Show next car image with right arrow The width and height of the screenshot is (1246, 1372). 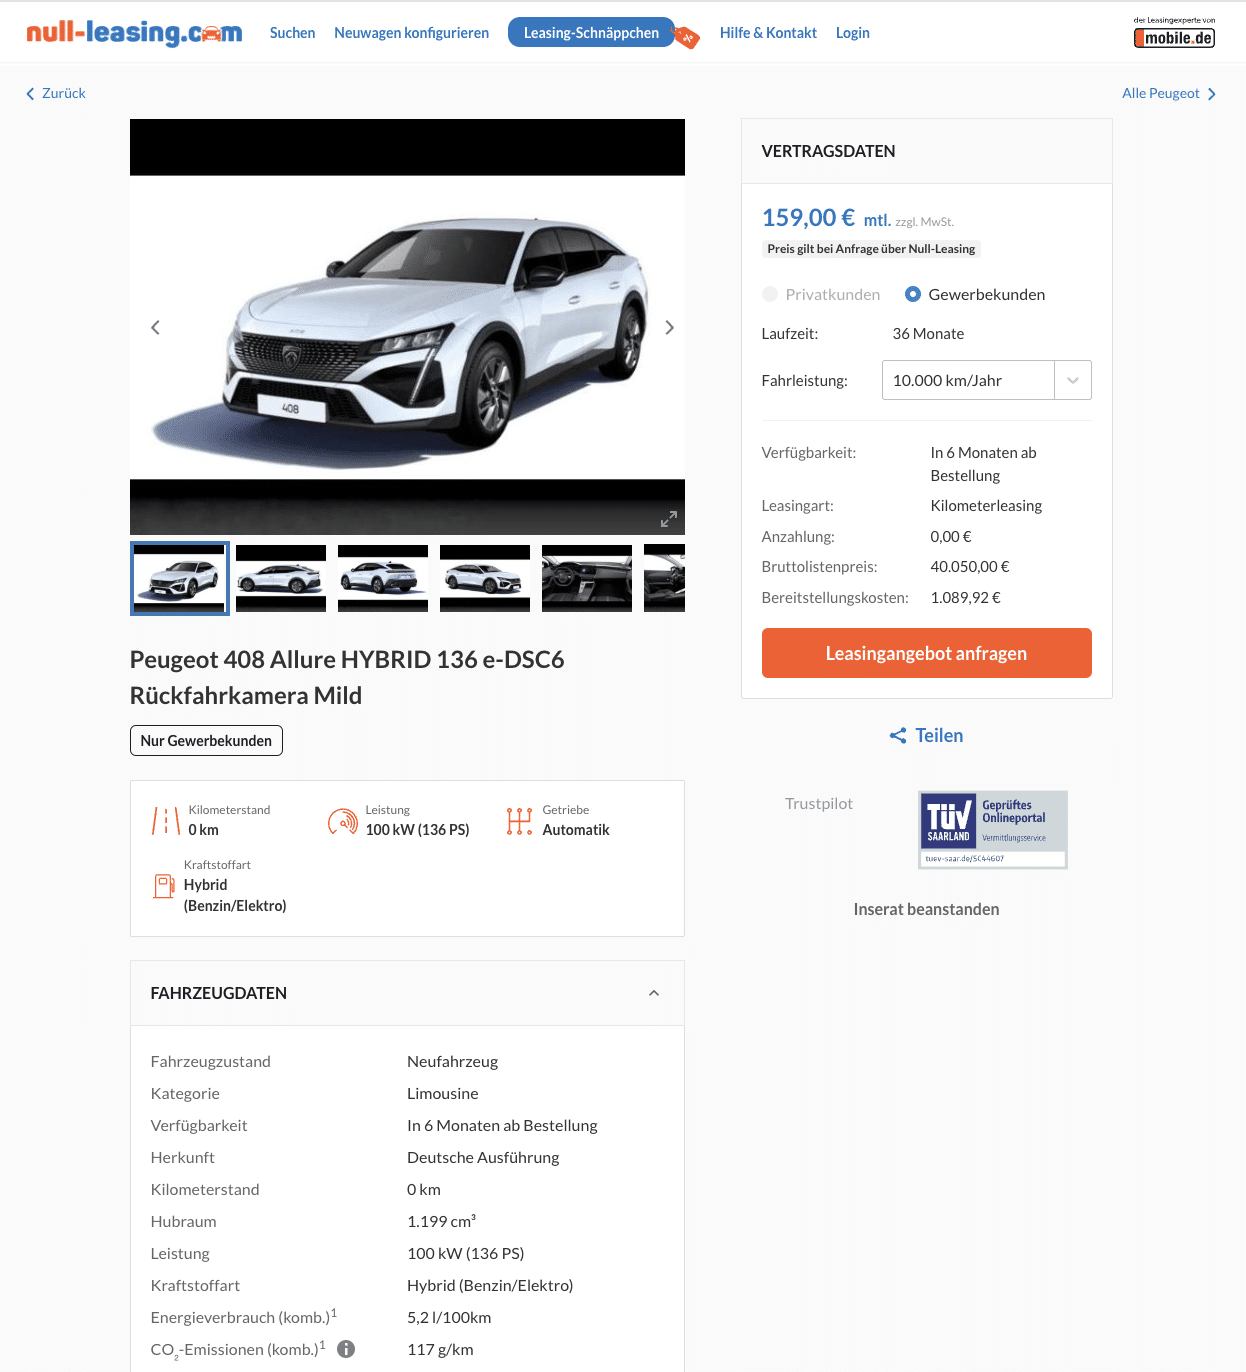click(670, 328)
